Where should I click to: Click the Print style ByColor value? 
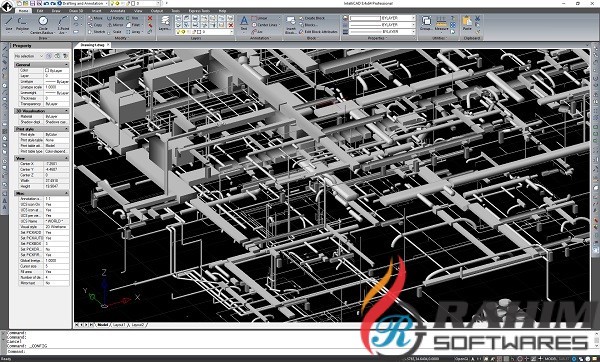[x=57, y=135]
